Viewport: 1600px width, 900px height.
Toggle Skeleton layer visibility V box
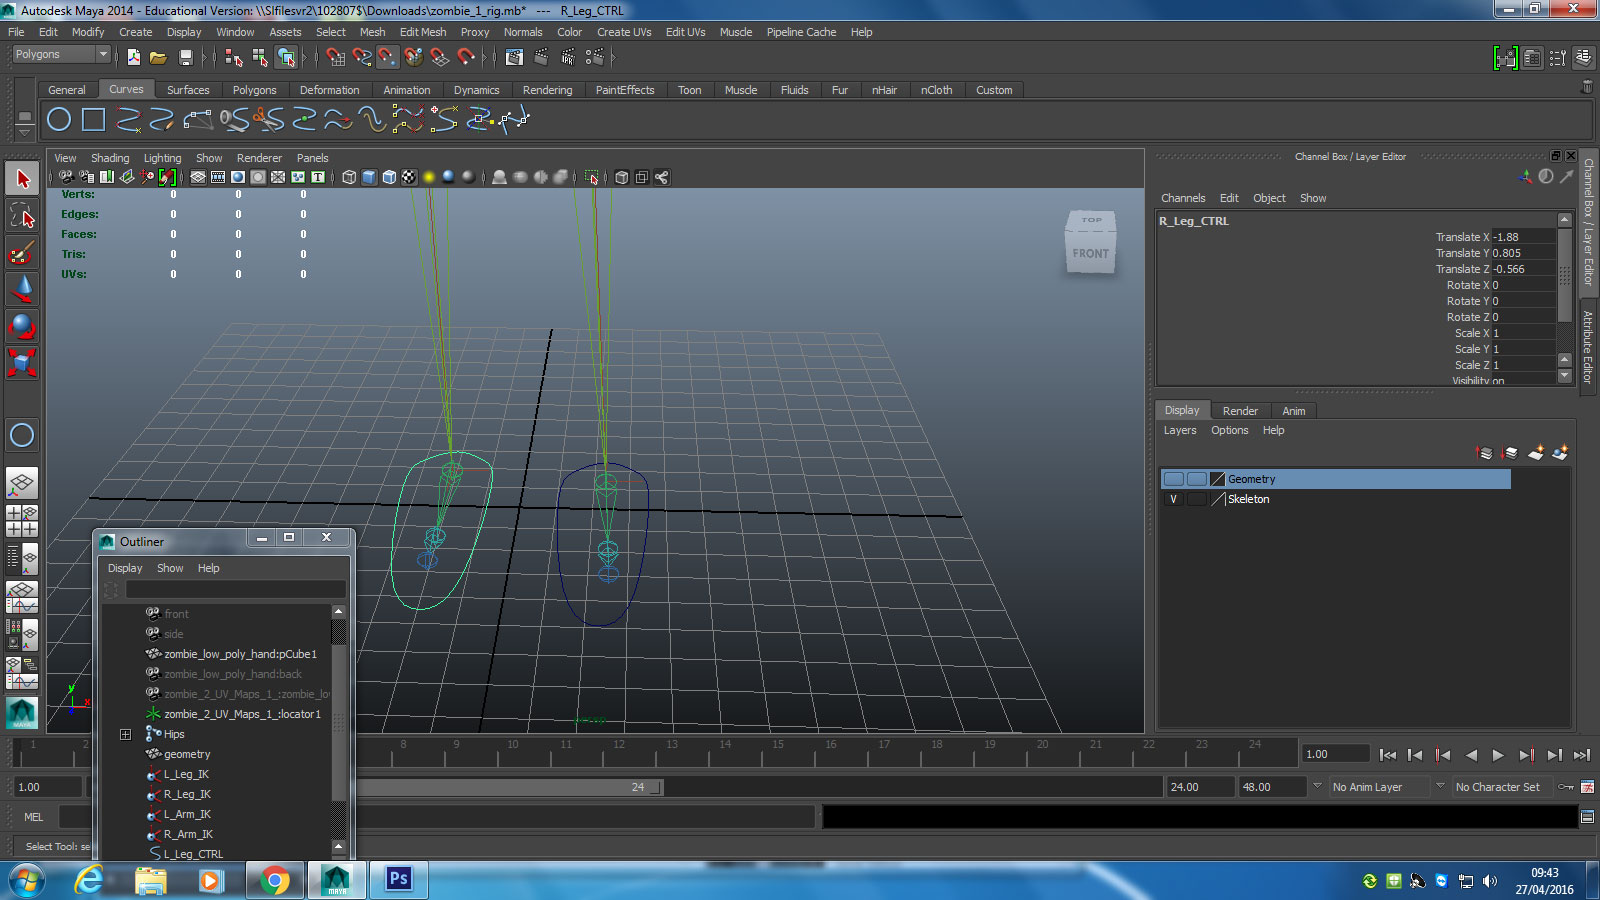pos(1174,499)
